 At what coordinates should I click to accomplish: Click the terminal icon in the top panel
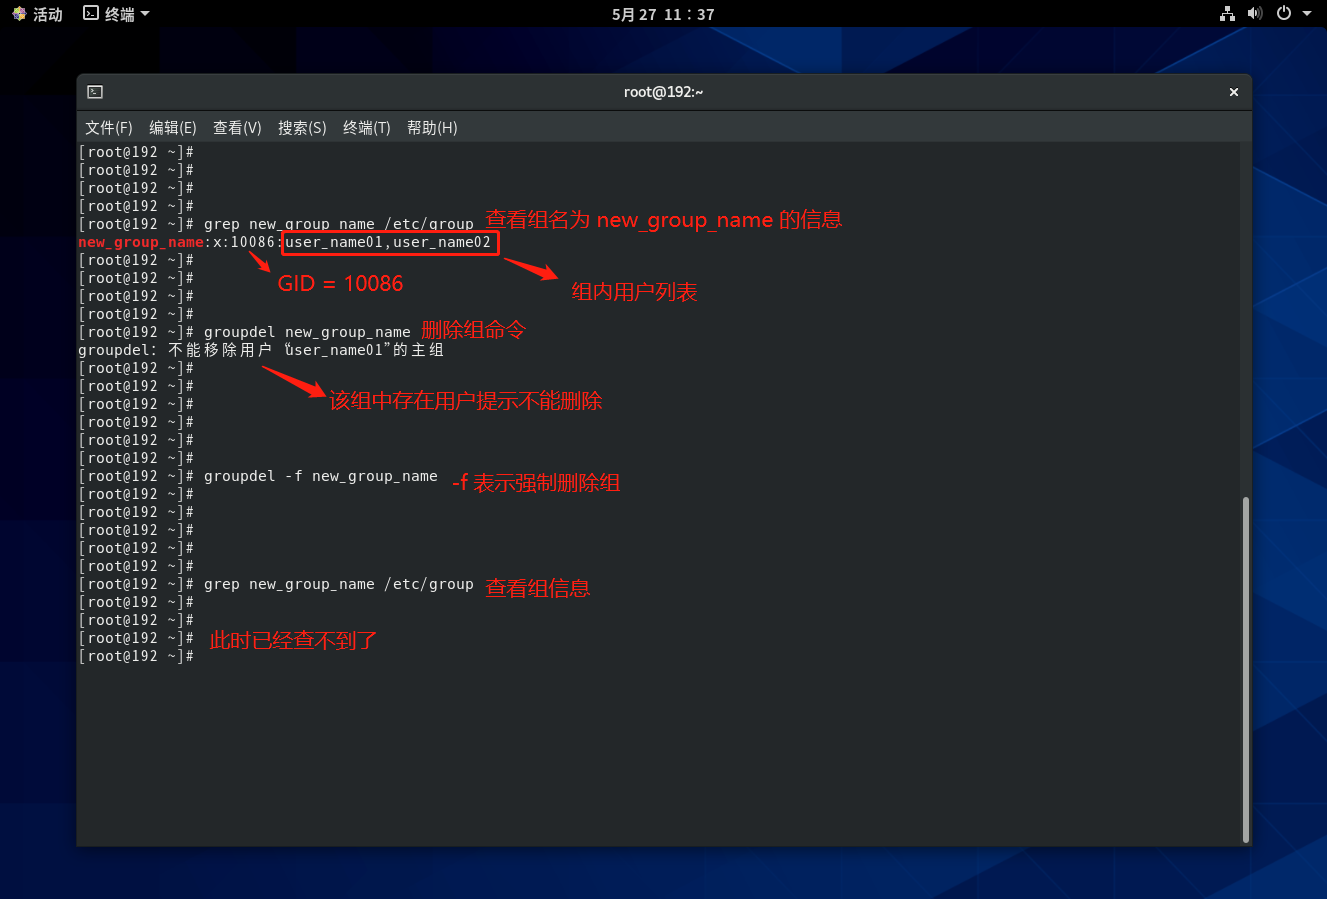tap(91, 14)
